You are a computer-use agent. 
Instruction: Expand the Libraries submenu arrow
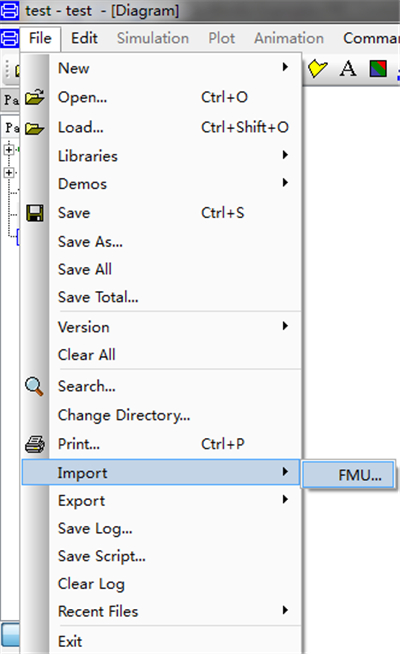(285, 155)
